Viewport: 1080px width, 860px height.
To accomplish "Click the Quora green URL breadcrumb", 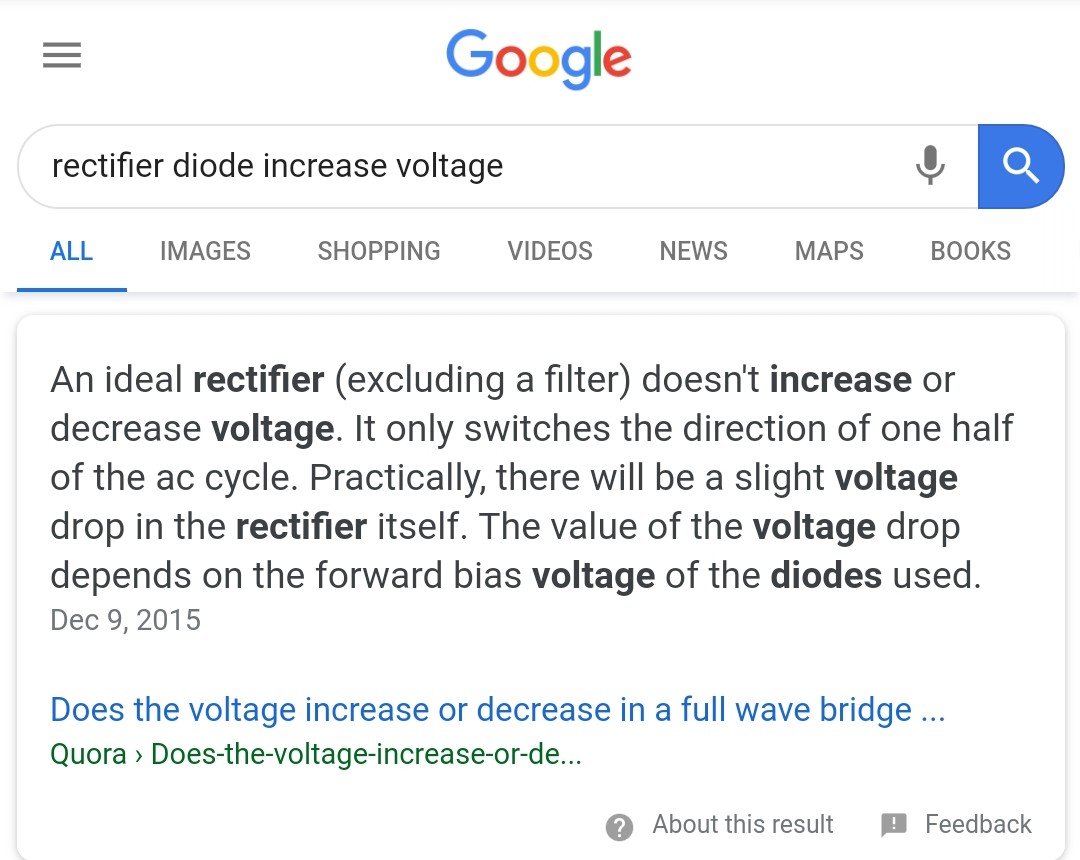I will pyautogui.click(x=316, y=754).
